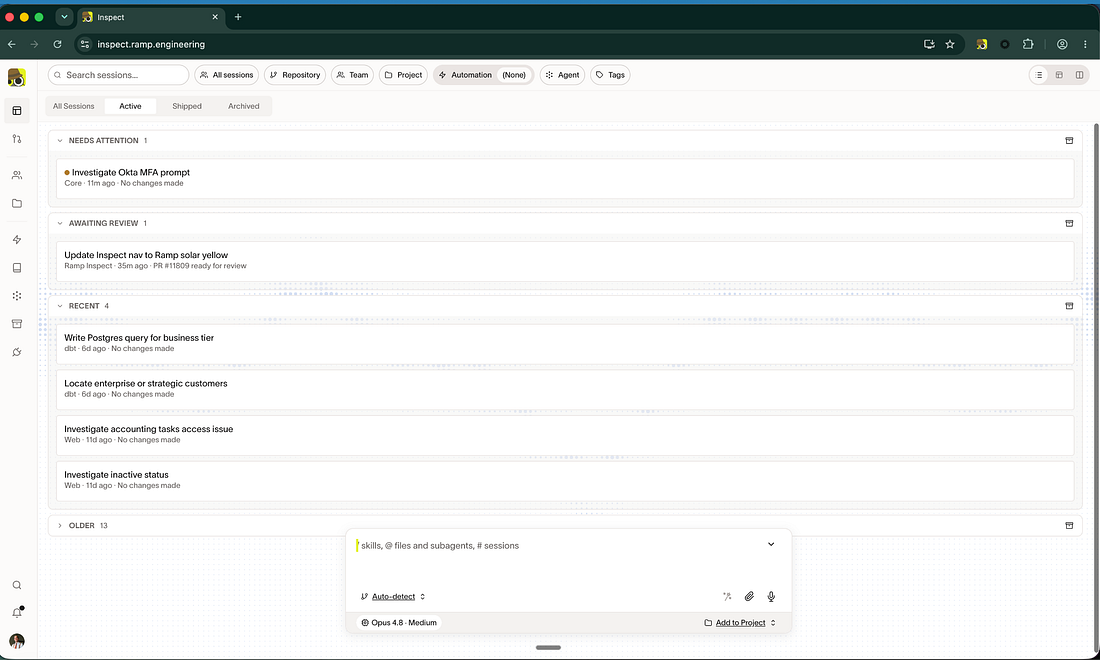
Task: Open Investigate accounting tasks access issue session
Action: click(565, 435)
